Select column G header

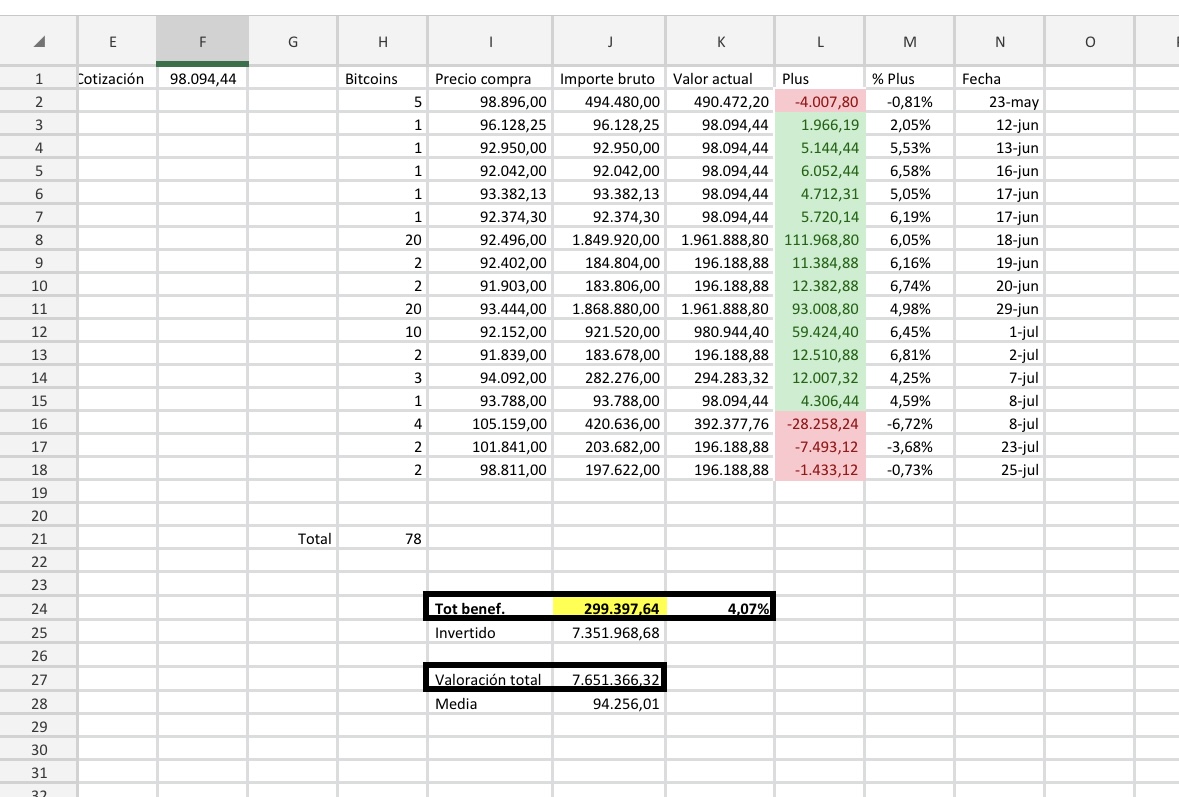(293, 41)
